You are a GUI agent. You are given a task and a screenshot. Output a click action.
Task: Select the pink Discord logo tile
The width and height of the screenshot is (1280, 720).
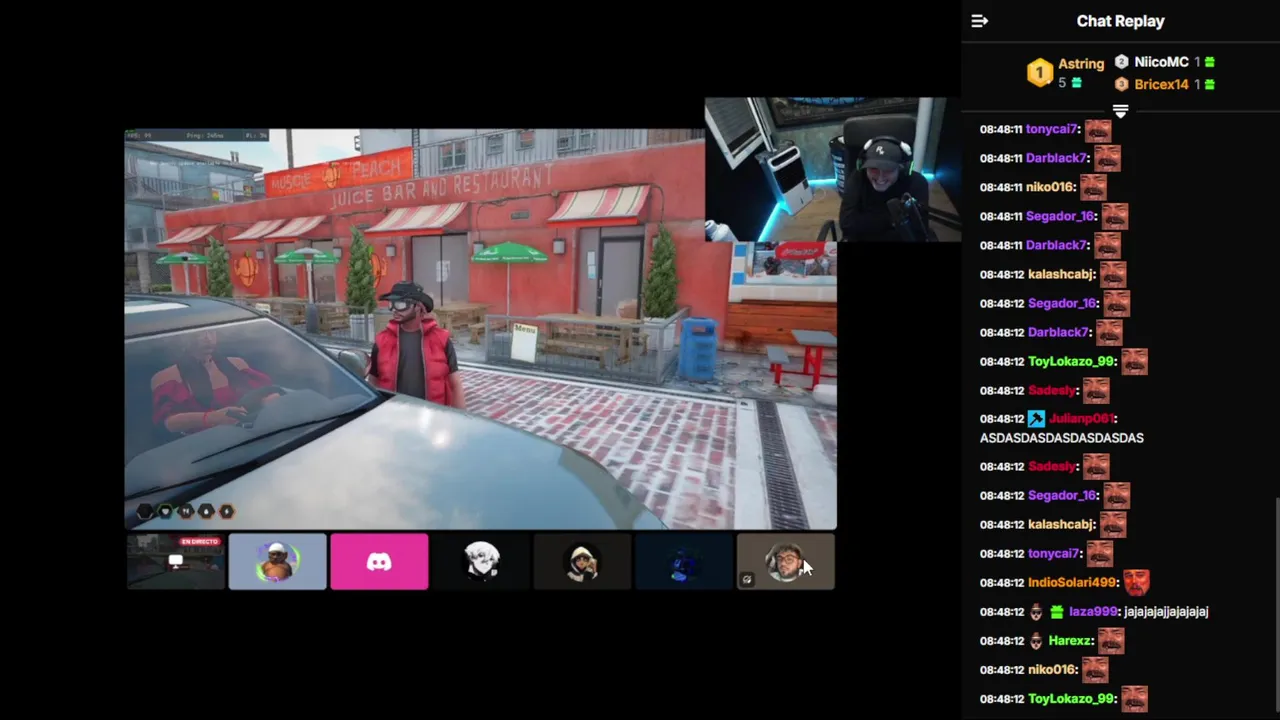[x=380, y=562]
